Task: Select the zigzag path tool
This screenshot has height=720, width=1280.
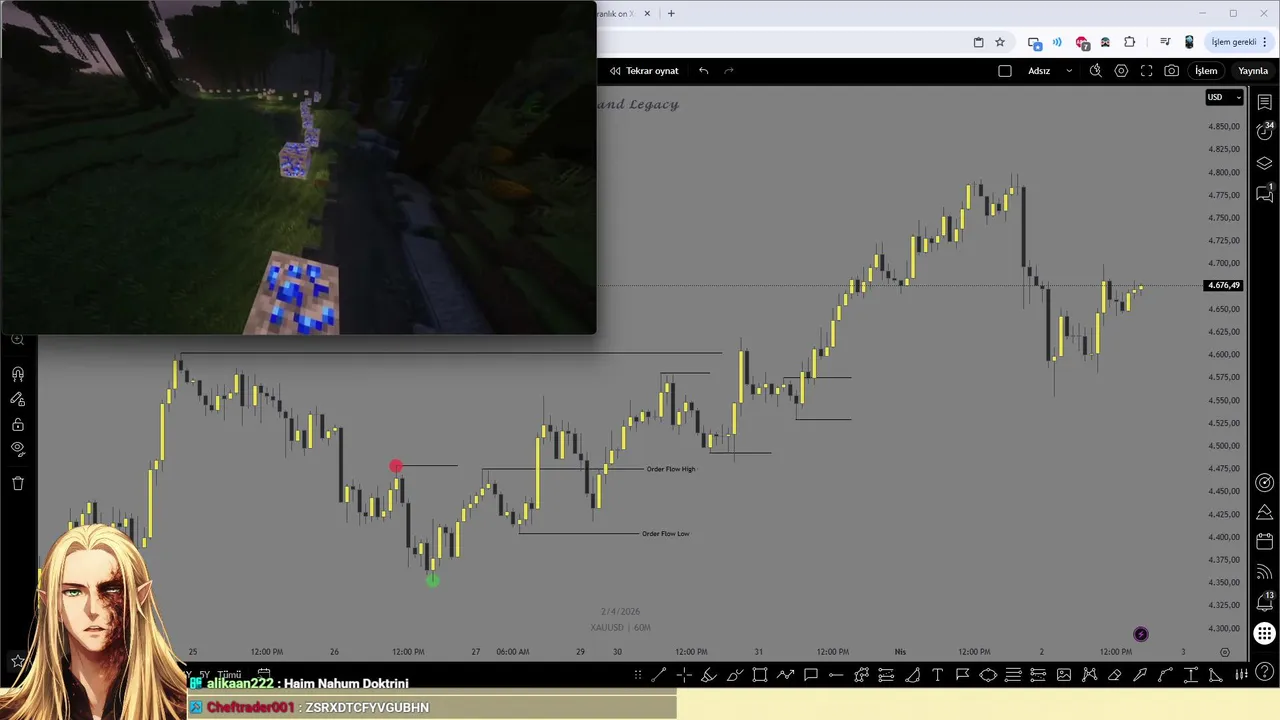Action: click(x=785, y=675)
